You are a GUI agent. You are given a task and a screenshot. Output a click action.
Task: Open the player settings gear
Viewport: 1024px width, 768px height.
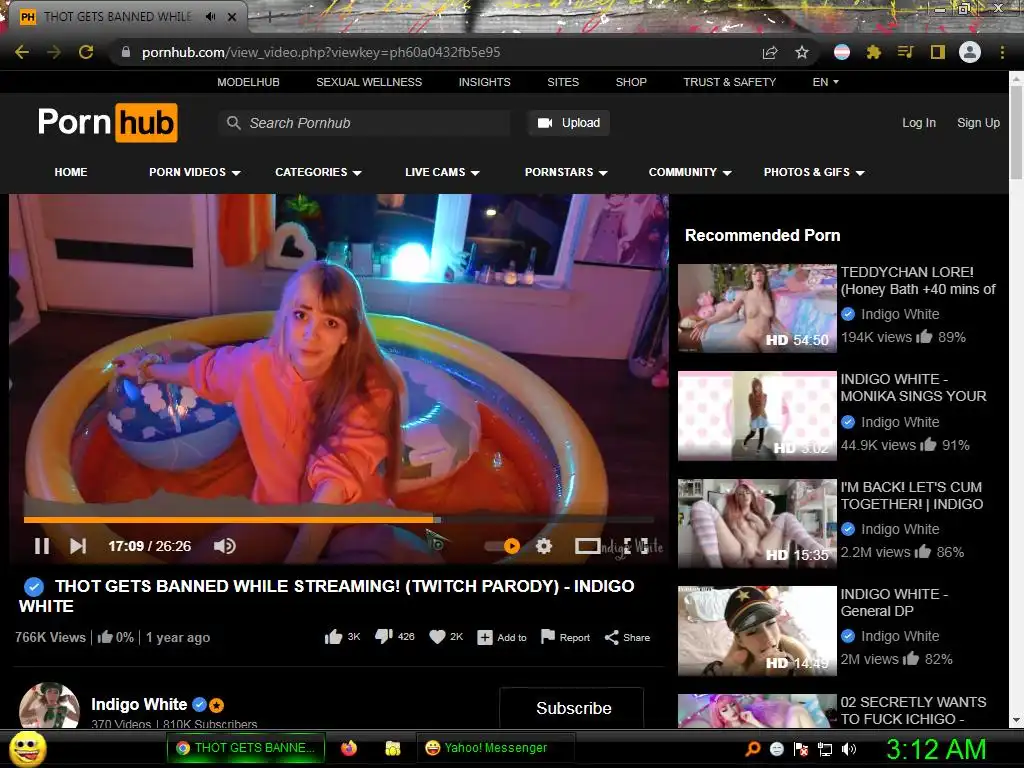pyautogui.click(x=544, y=546)
